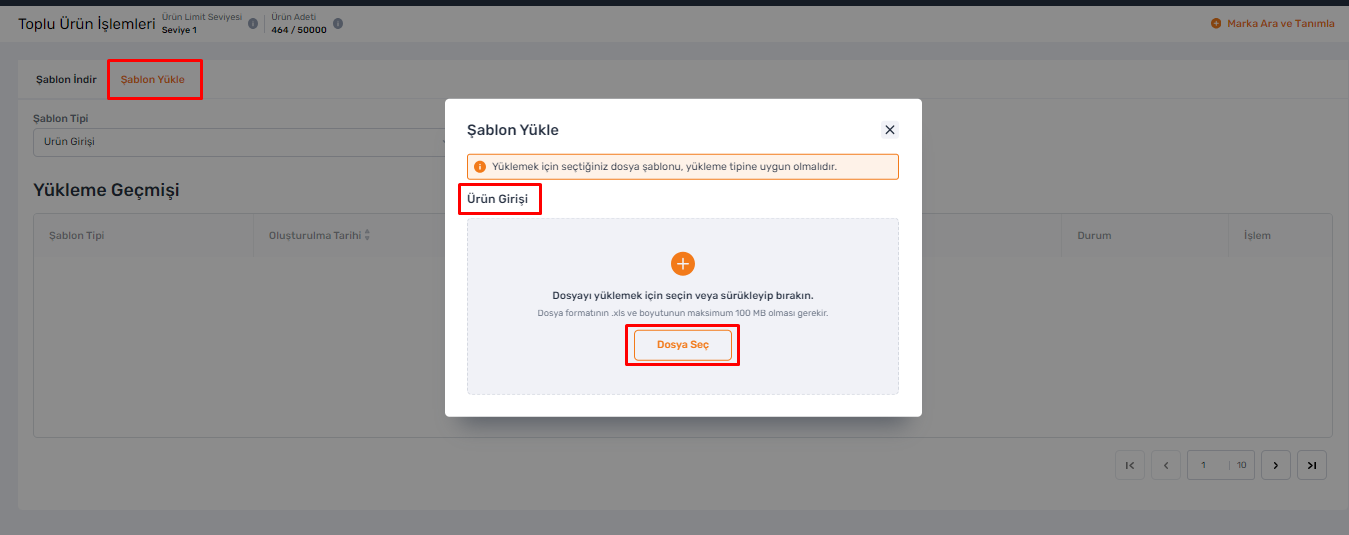The image size is (1349, 535).
Task: Click the file drop zone area
Action: 683,306
